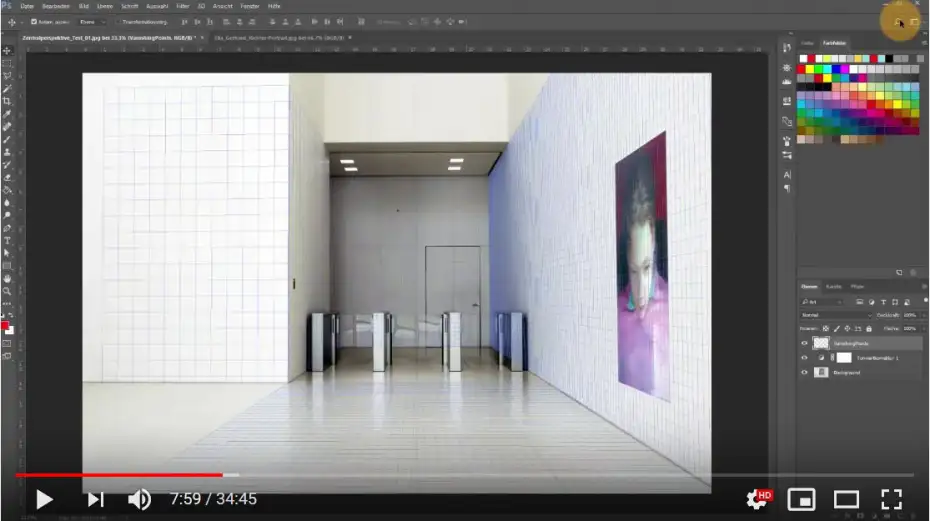930x521 pixels.
Task: Switch to the Pfade tab
Action: [x=858, y=287]
